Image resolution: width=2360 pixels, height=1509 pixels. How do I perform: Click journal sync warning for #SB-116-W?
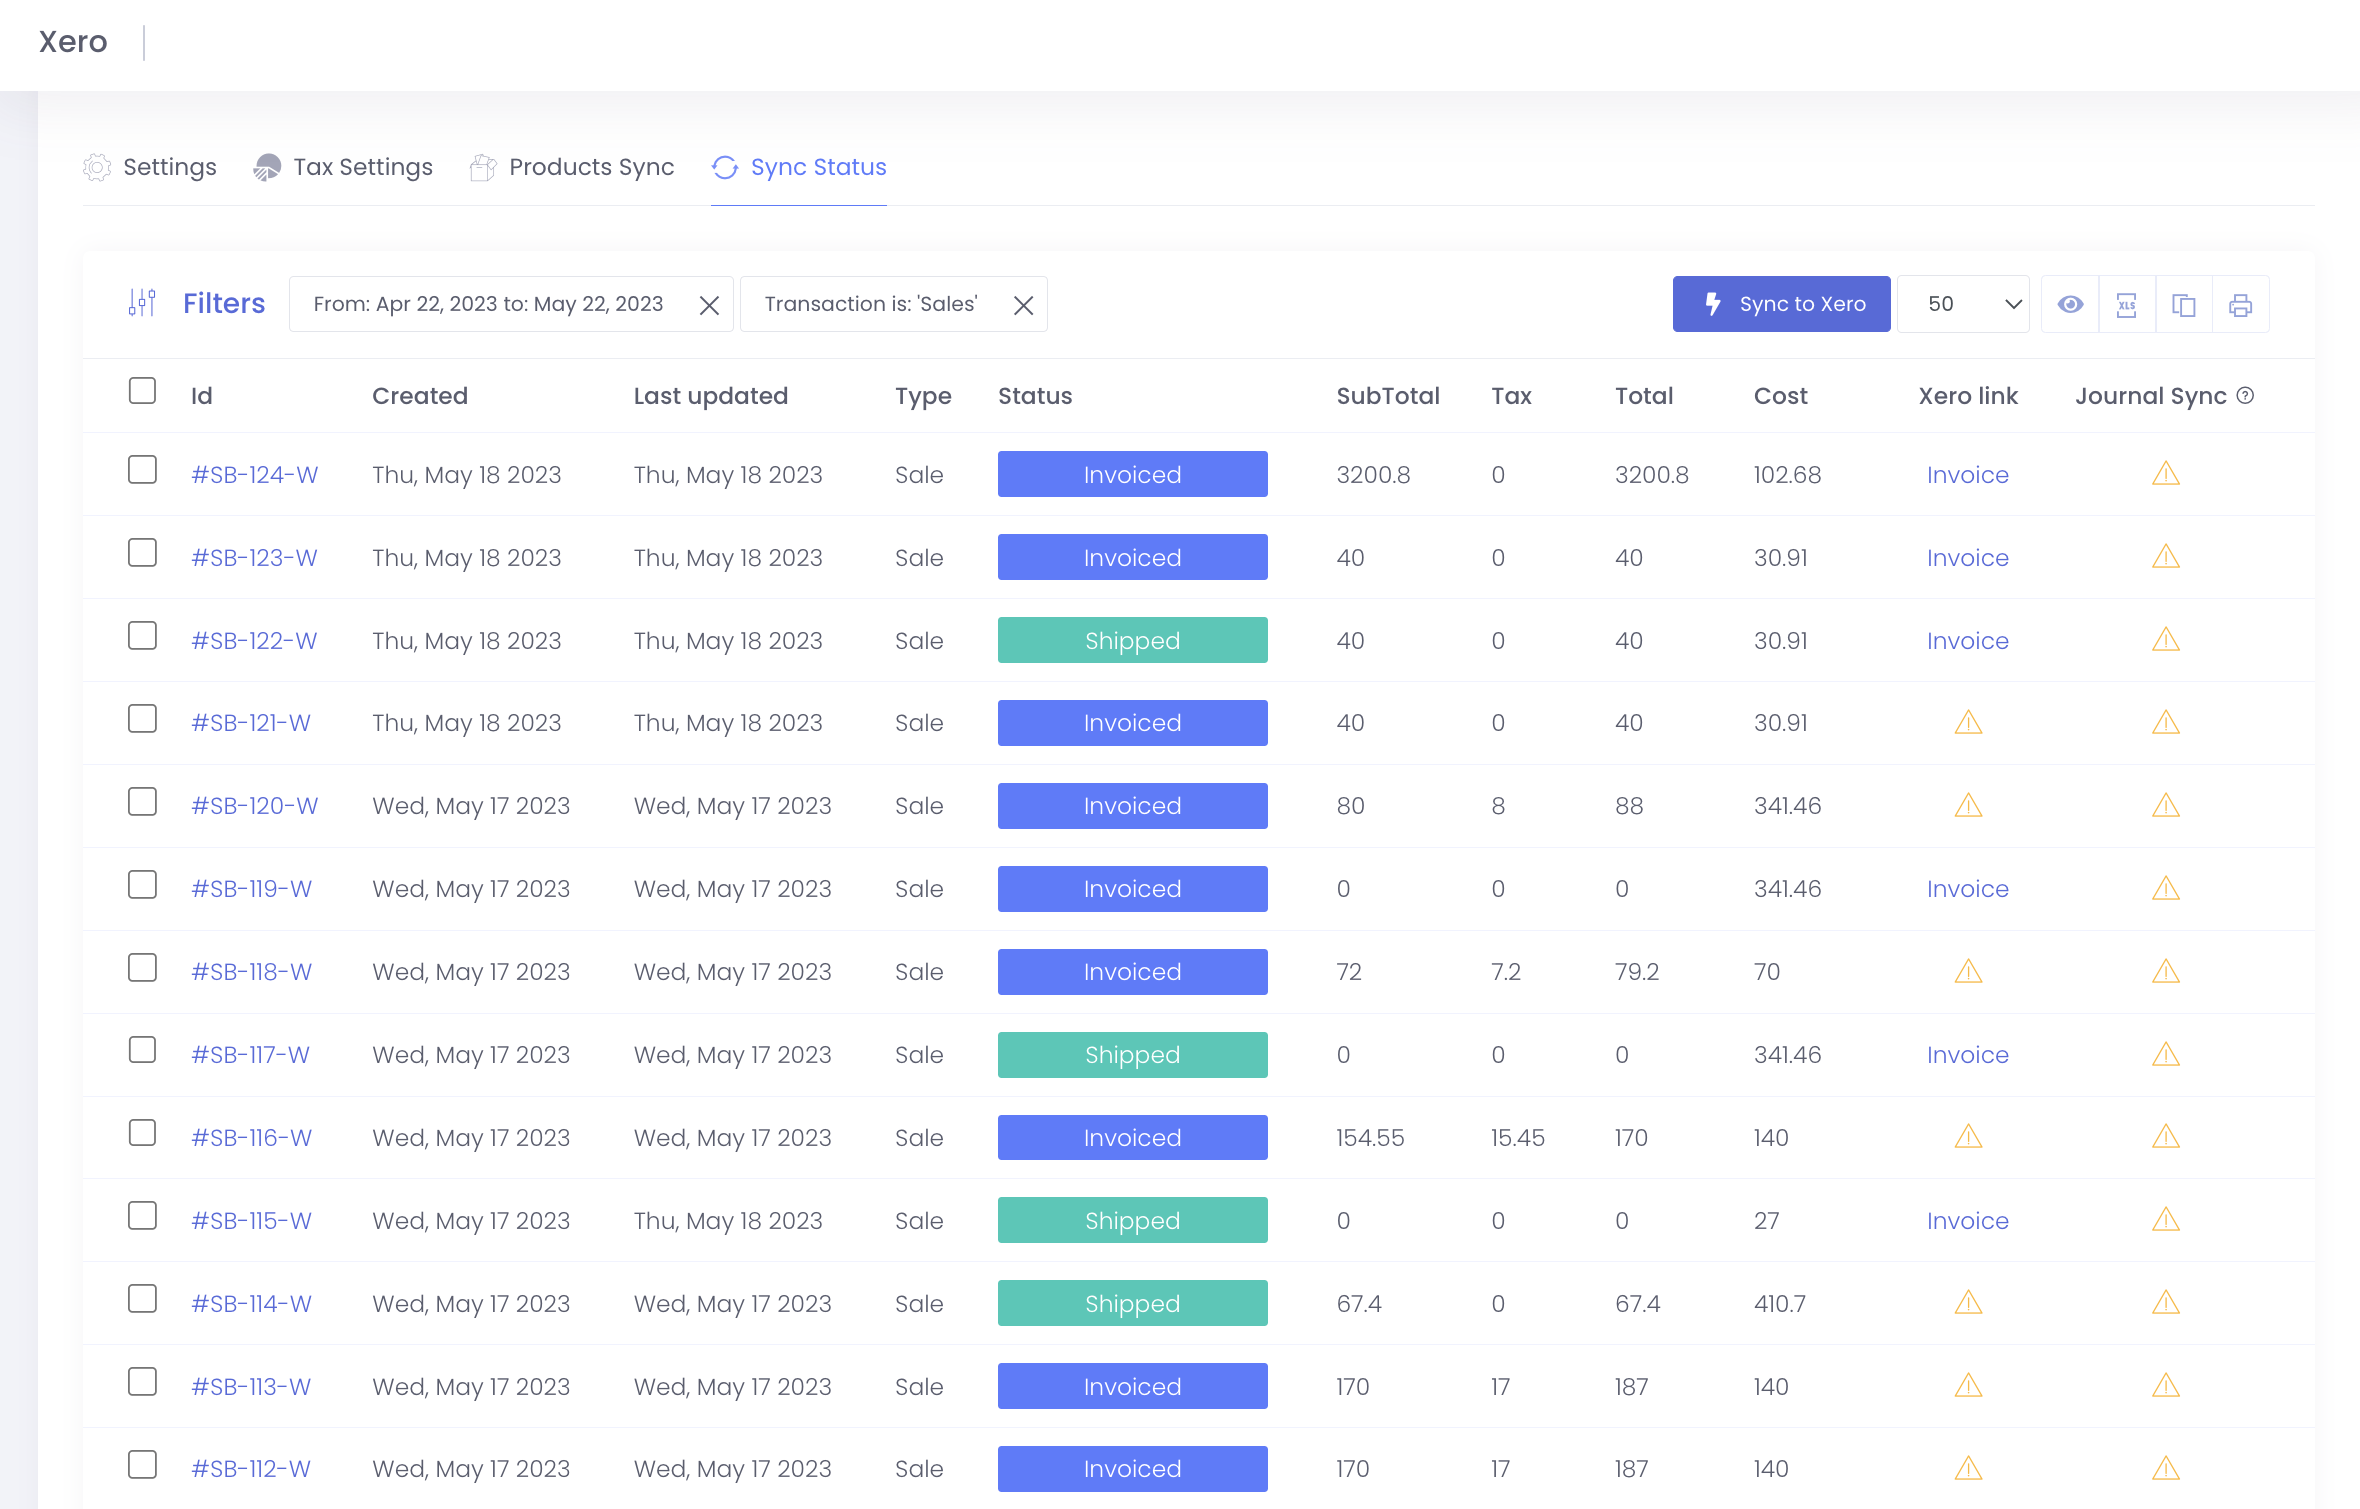click(2166, 1136)
